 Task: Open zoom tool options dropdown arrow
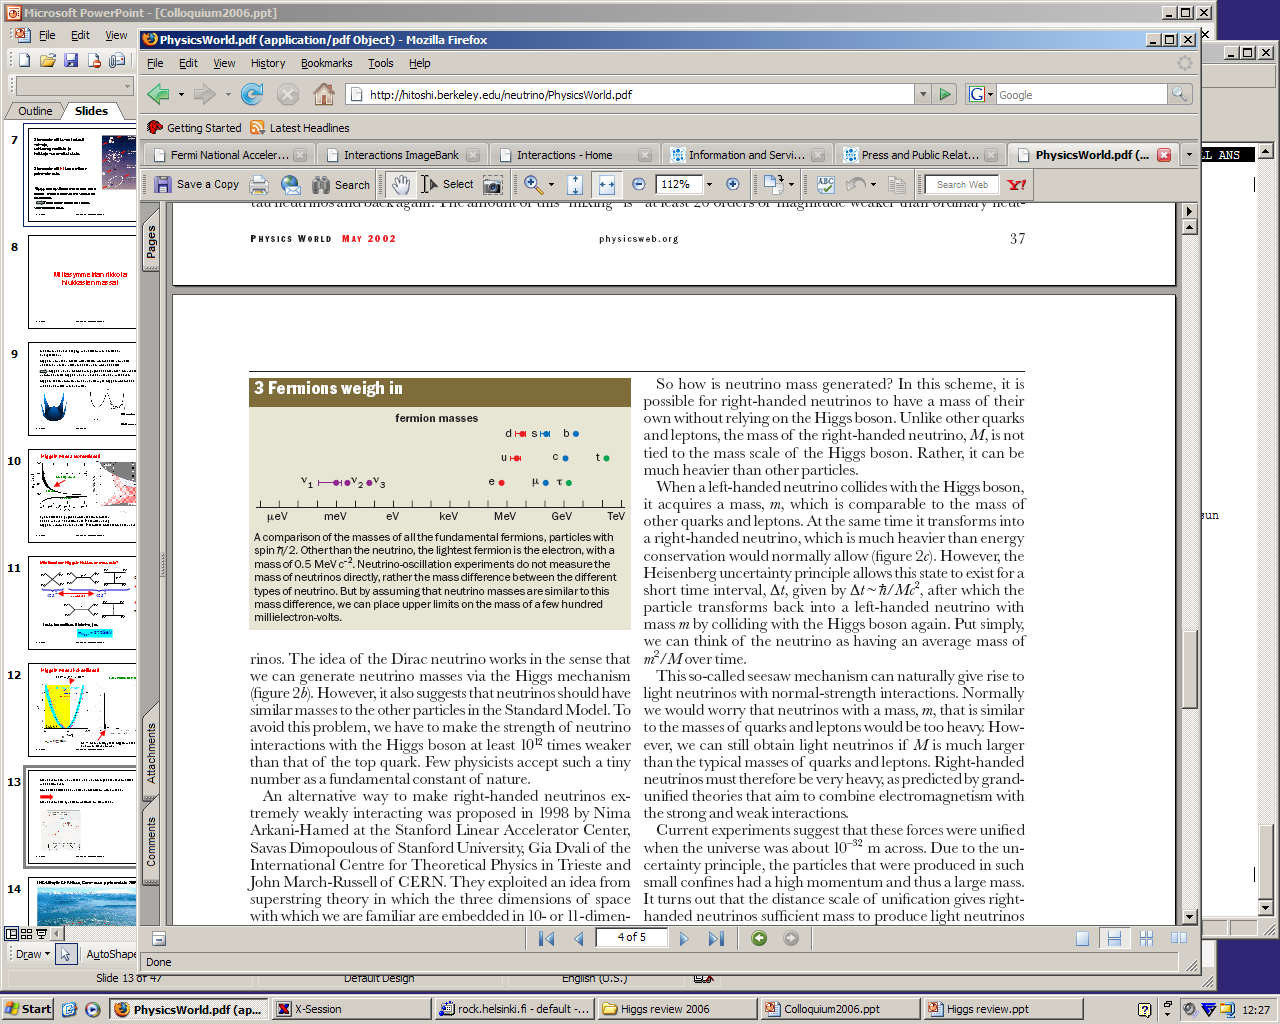coord(551,184)
